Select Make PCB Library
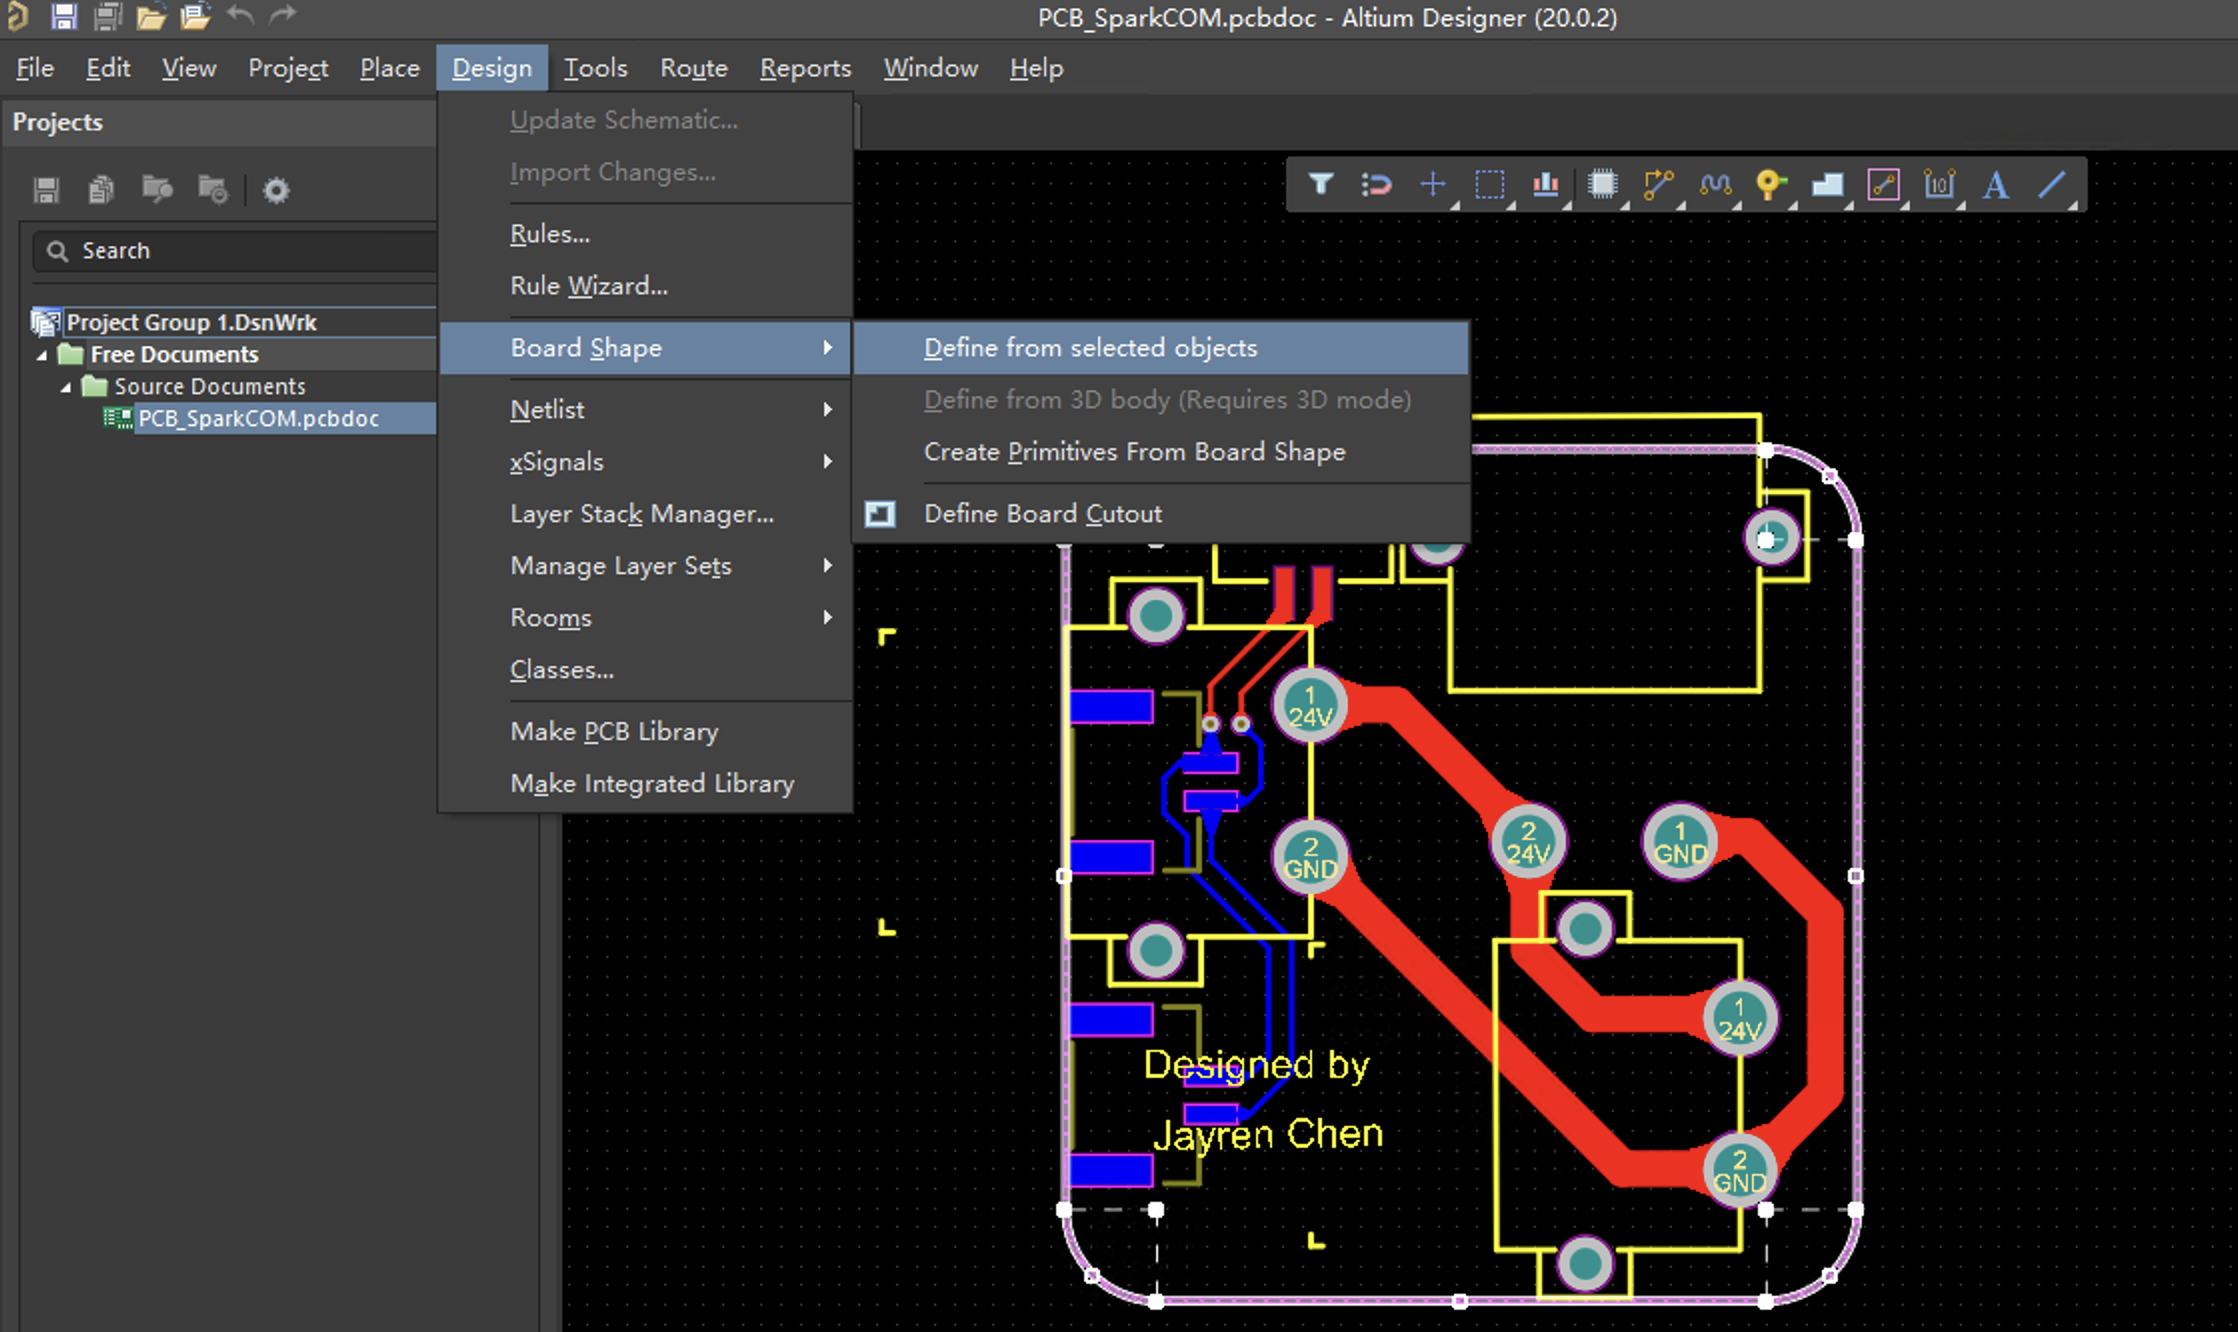 coord(646,732)
